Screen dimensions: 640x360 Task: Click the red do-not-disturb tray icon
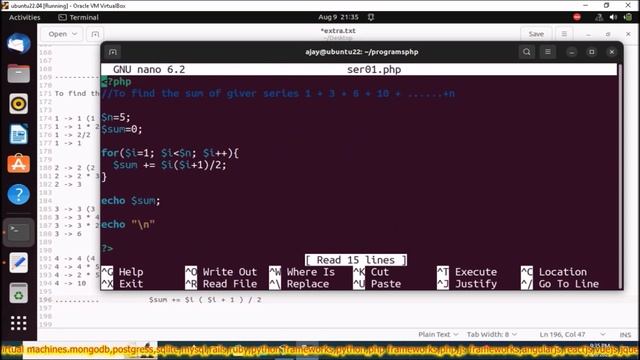click(x=577, y=17)
